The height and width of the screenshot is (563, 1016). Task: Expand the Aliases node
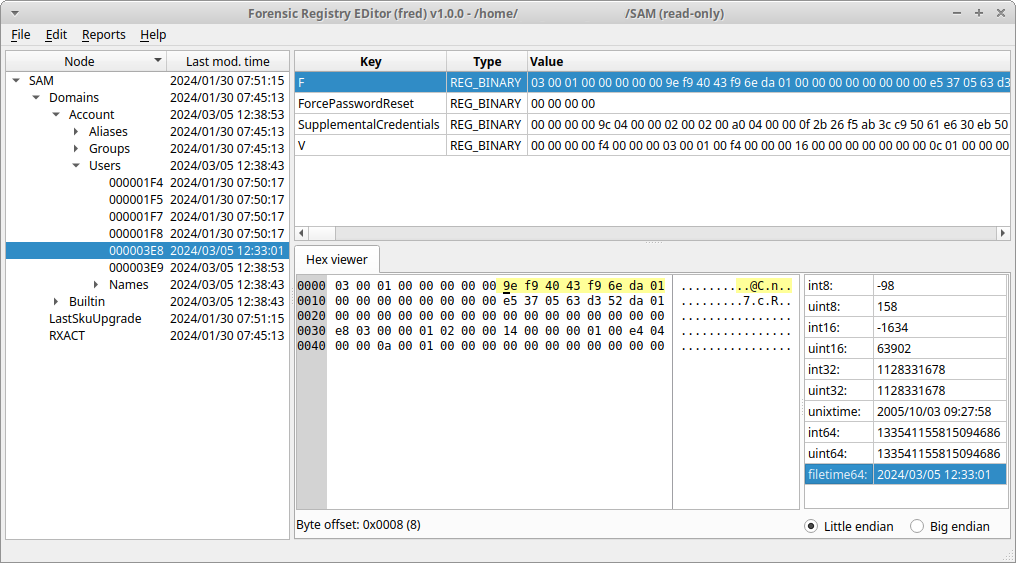(76, 132)
